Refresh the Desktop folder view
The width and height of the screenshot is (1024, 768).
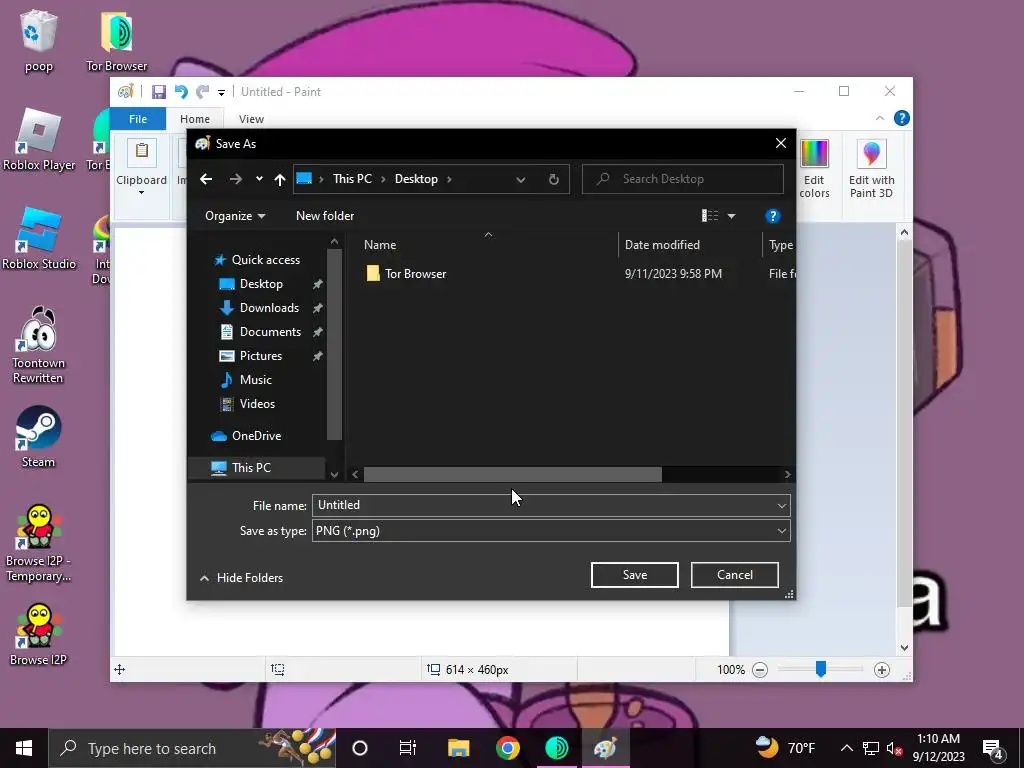pos(553,180)
